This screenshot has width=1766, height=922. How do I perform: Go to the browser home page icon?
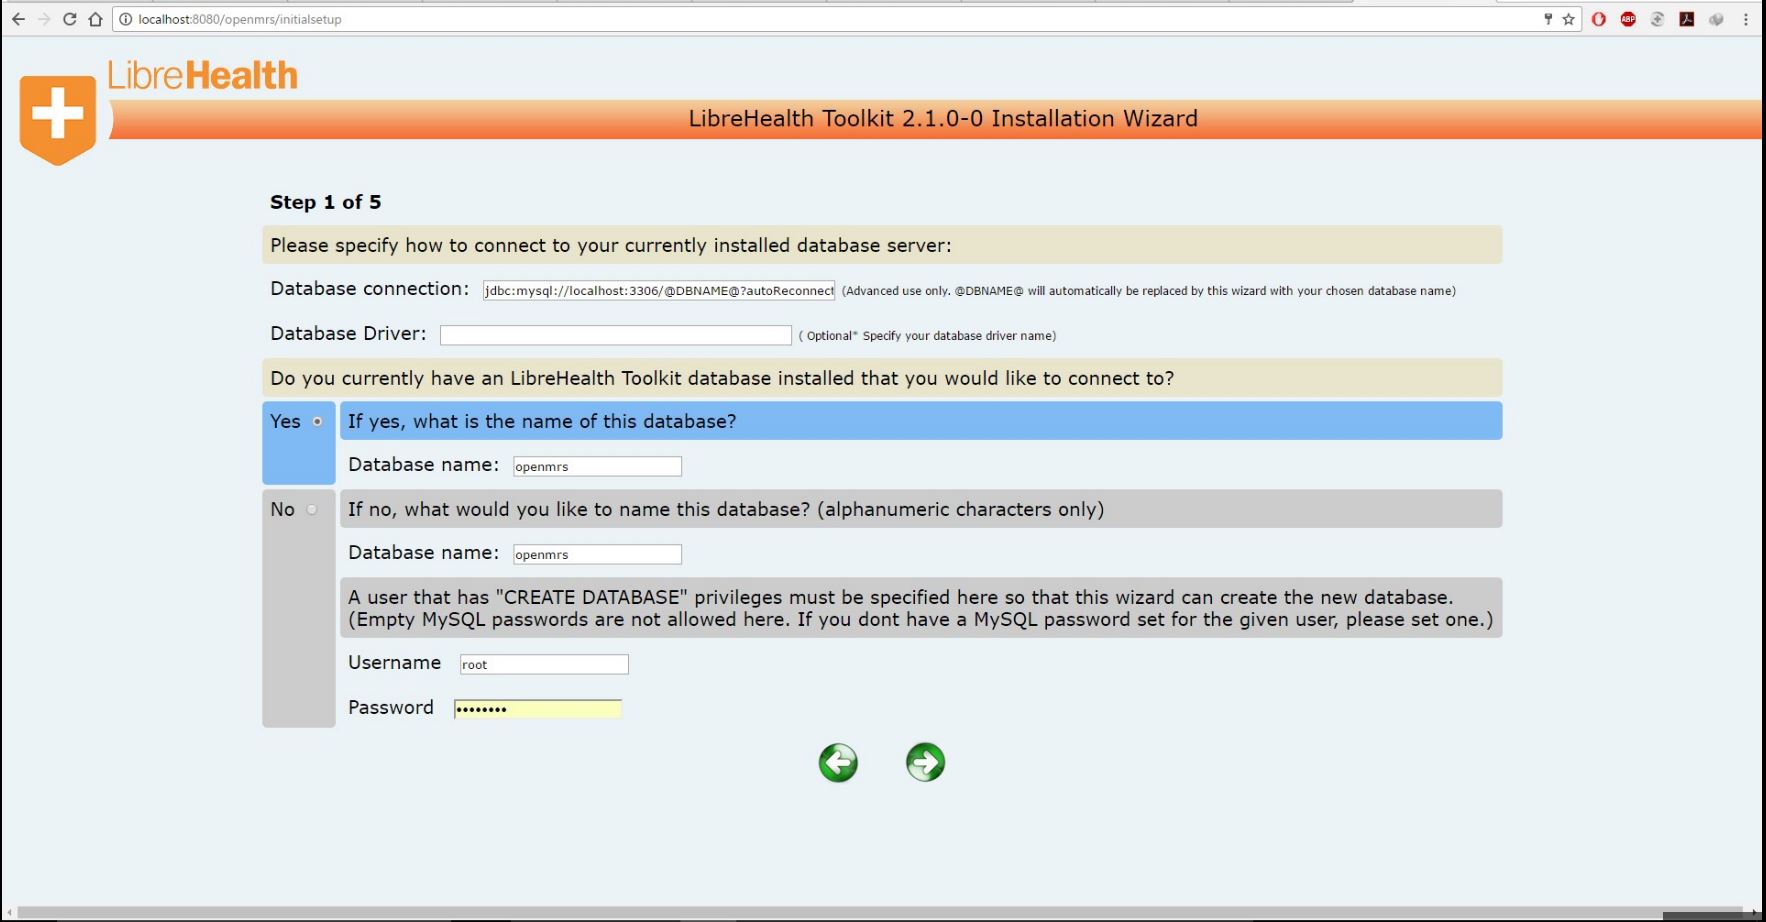[x=95, y=19]
